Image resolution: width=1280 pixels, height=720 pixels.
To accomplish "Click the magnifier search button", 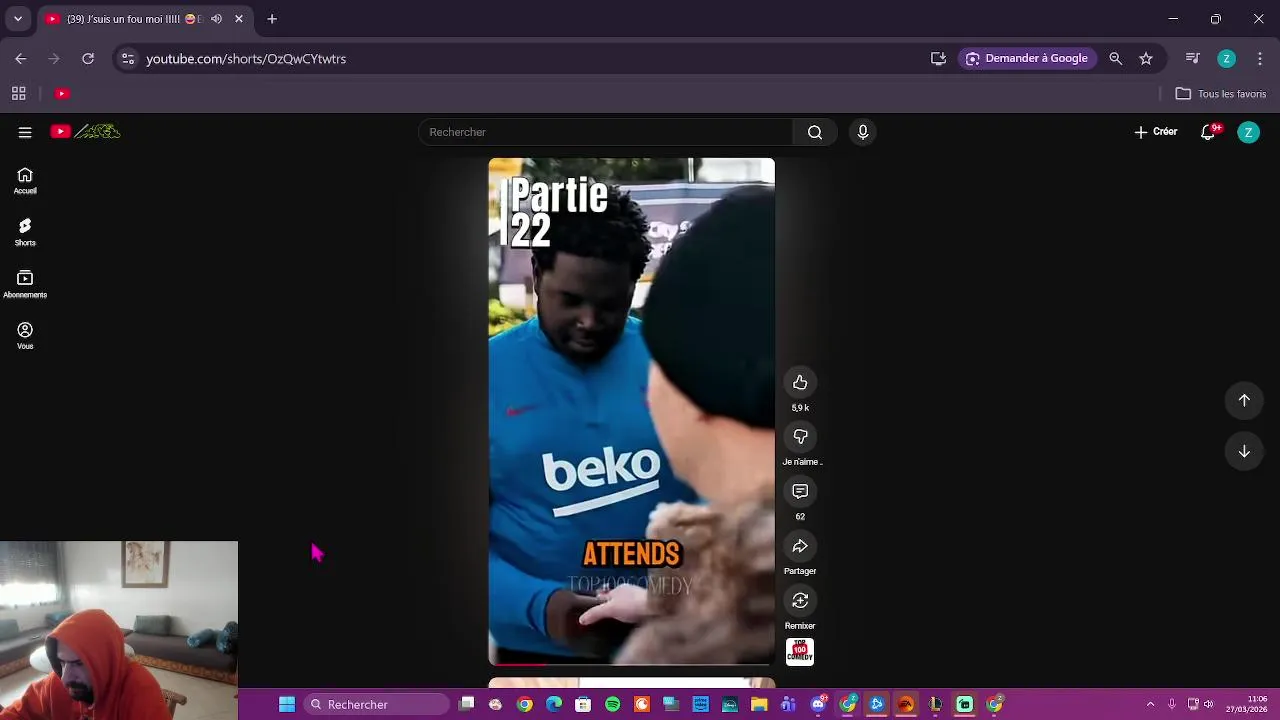I will (x=815, y=132).
